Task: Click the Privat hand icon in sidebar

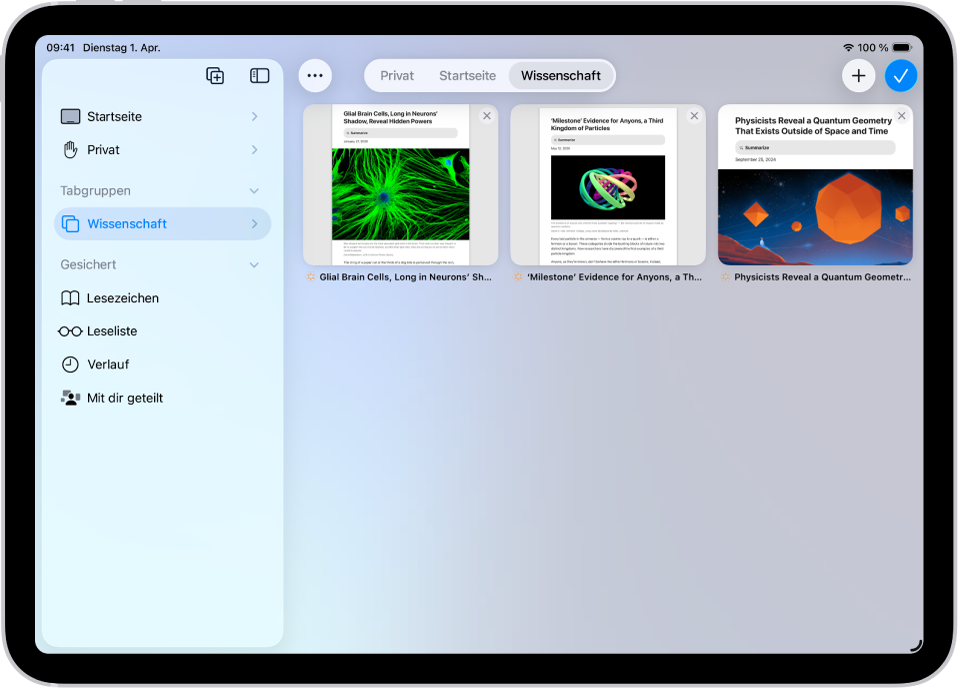Action: click(x=70, y=150)
